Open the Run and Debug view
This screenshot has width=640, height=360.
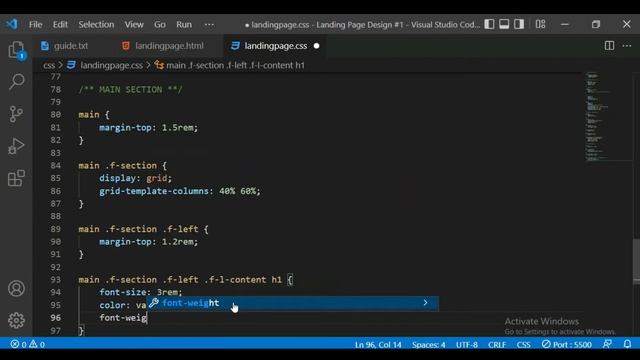tap(16, 146)
